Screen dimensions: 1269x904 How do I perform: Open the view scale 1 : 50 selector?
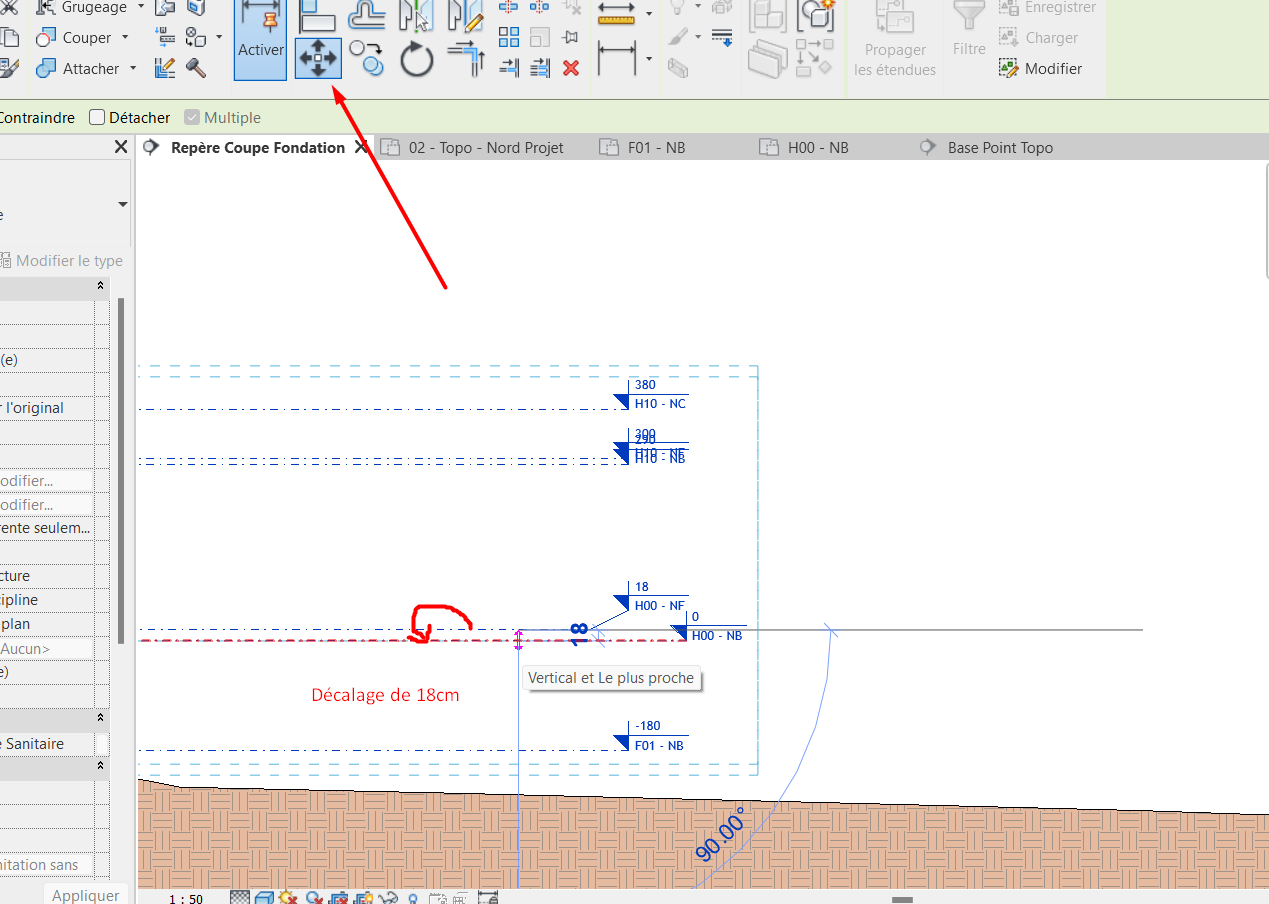pos(186,898)
